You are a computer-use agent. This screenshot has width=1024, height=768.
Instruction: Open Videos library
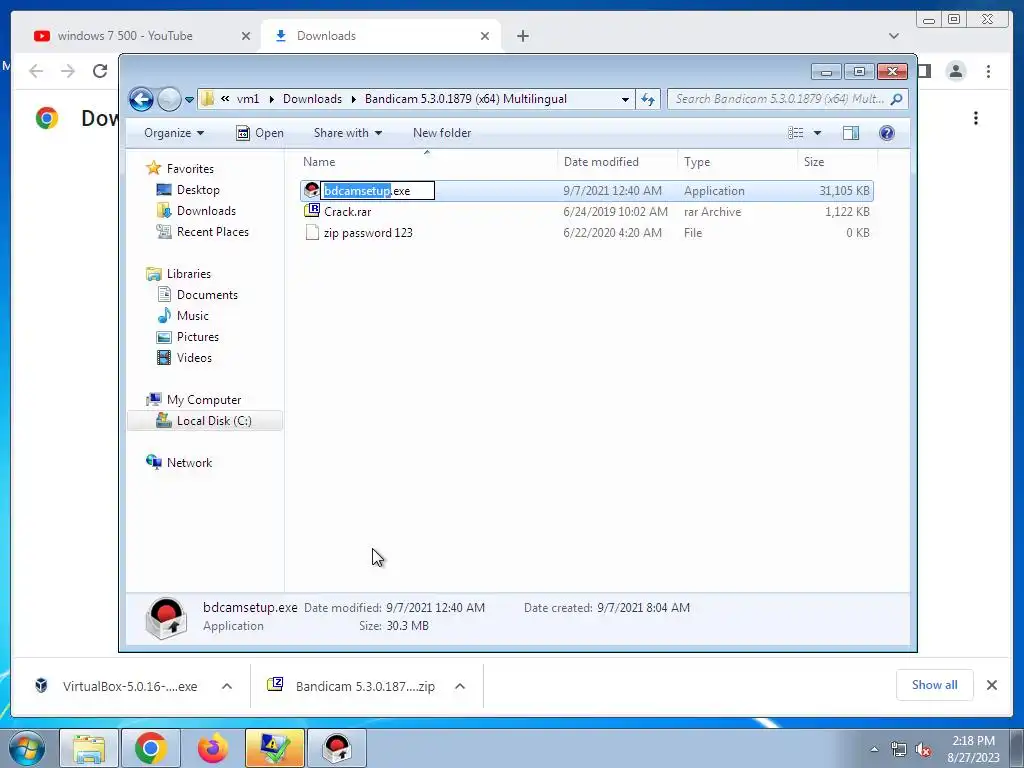click(x=193, y=358)
